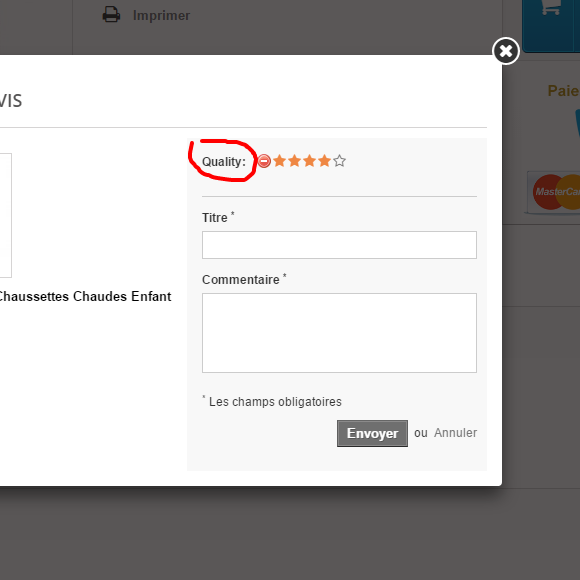Click the Annuler link
Image resolution: width=580 pixels, height=580 pixels.
click(x=455, y=433)
